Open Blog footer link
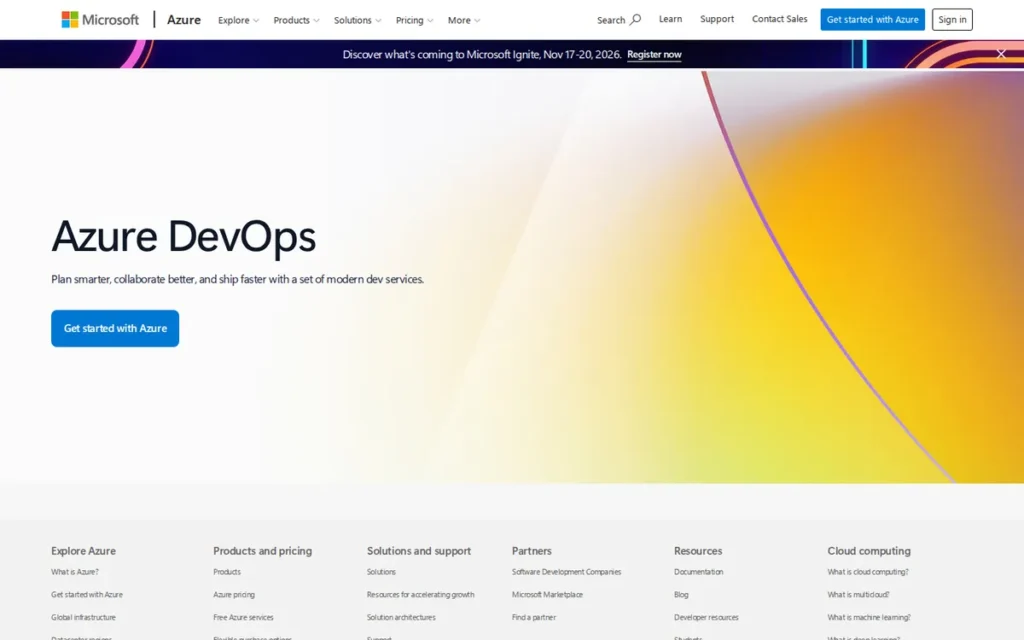 tap(681, 594)
